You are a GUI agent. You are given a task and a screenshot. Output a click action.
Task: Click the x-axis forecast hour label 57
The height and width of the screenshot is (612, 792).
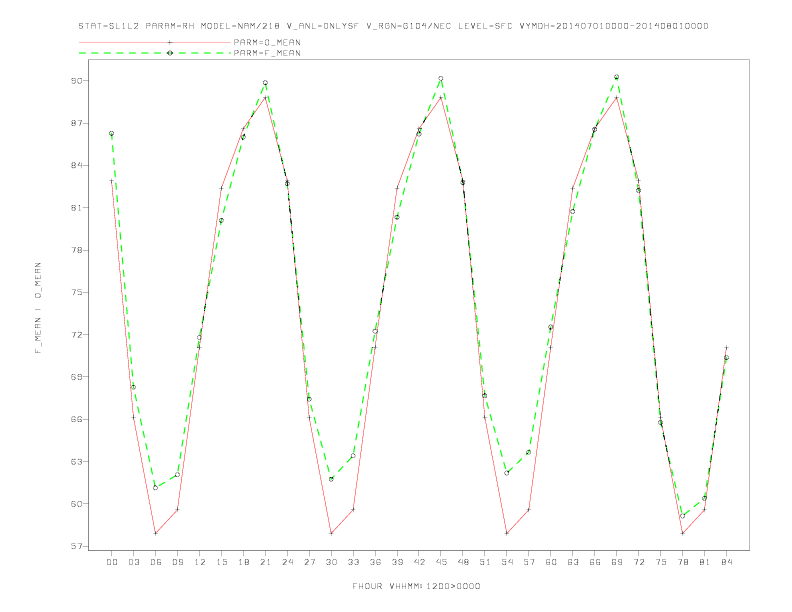point(529,562)
